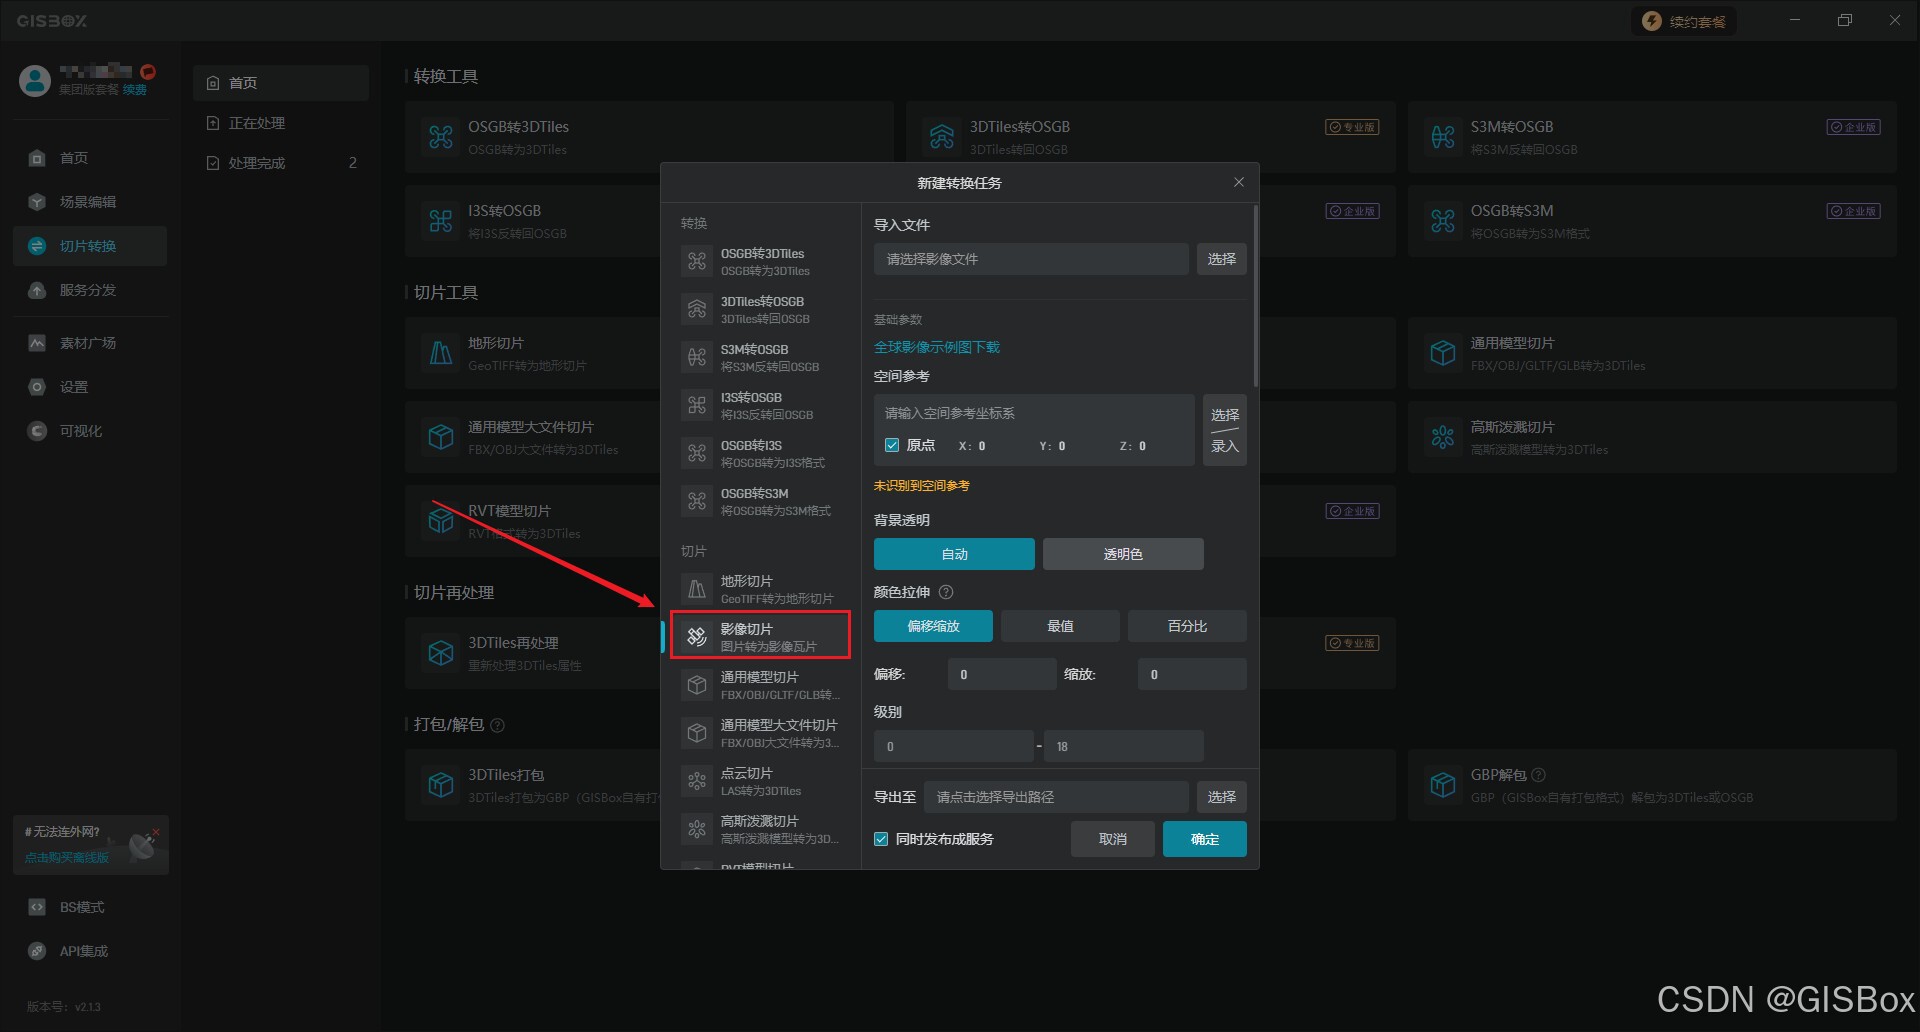Open 可视化 visualization icon
Image resolution: width=1920 pixels, height=1032 pixels.
tap(37, 431)
